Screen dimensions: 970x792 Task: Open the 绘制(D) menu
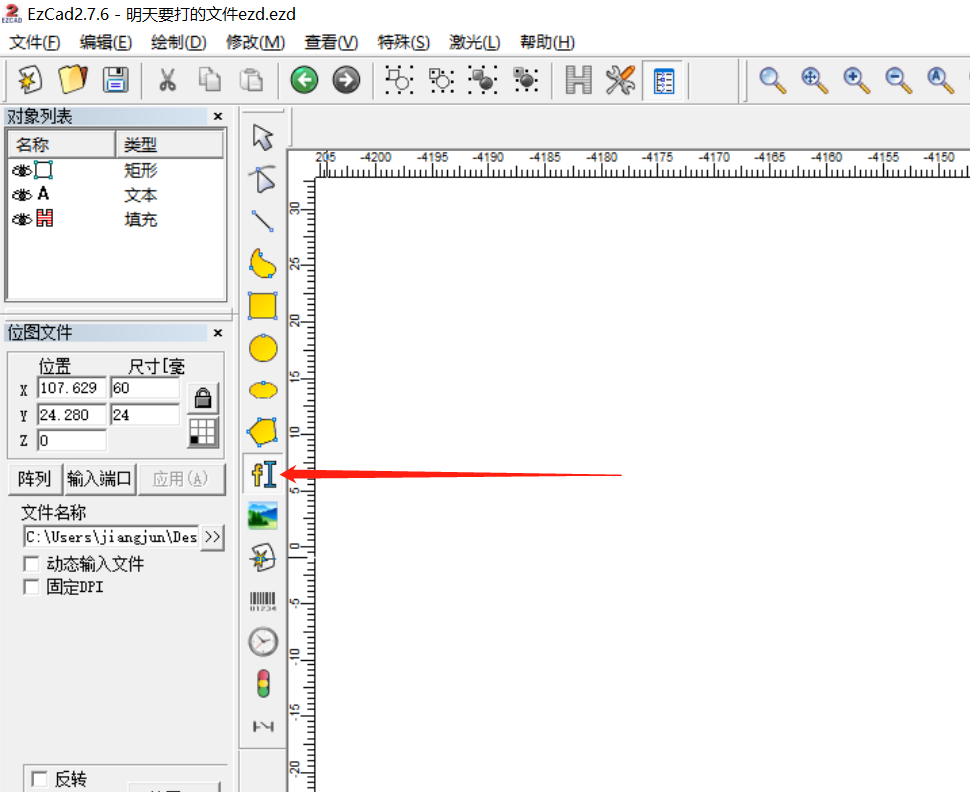(x=179, y=42)
